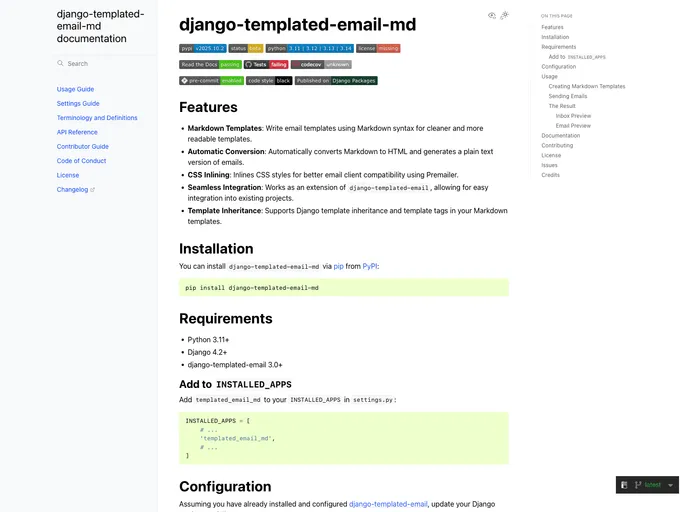Open the License page in sidebar
Viewport: 688px width, 512px height.
(x=68, y=175)
